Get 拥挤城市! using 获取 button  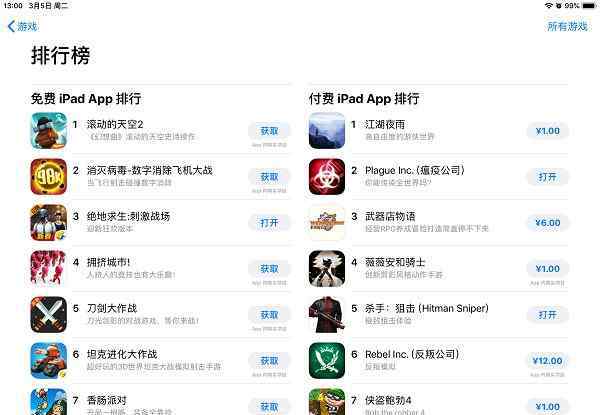pyautogui.click(x=269, y=269)
